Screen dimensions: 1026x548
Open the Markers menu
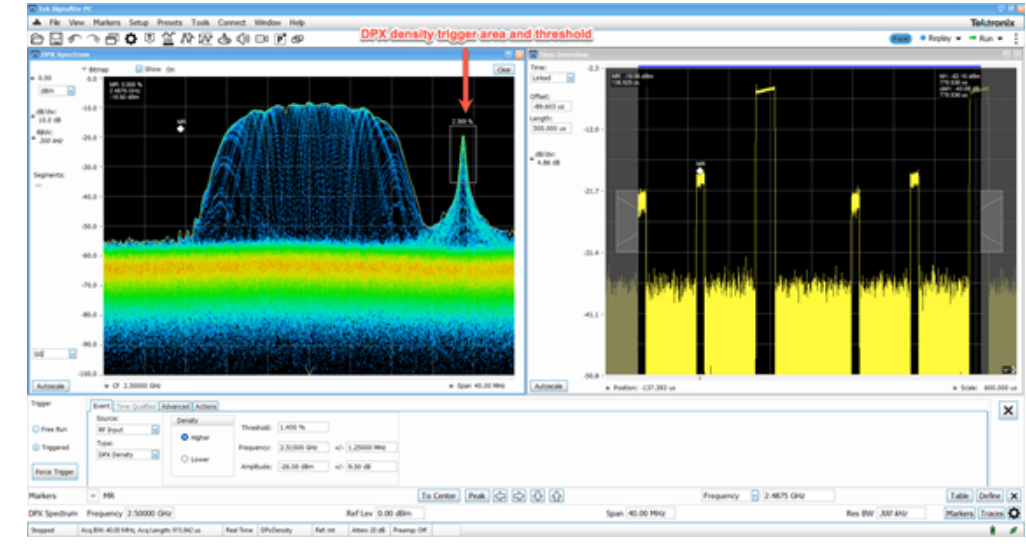click(107, 22)
